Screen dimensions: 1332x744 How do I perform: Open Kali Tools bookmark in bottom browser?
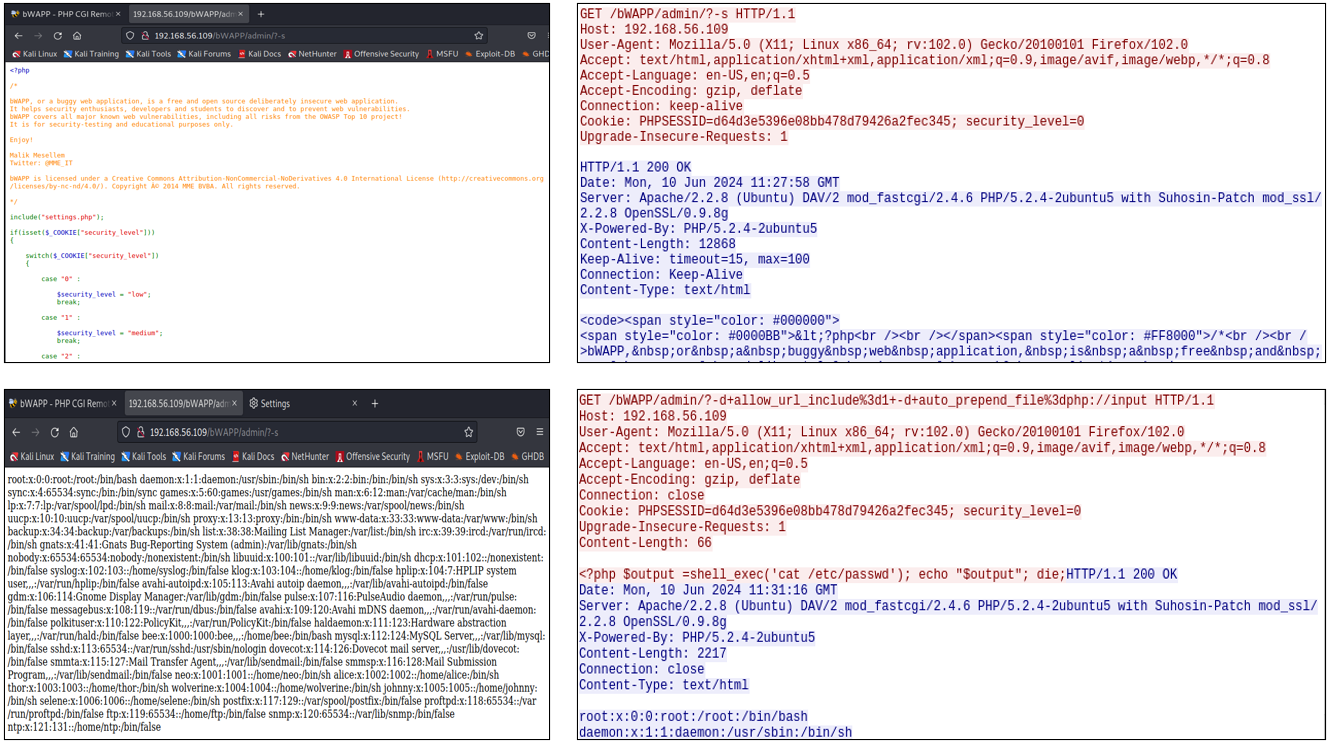coord(144,456)
